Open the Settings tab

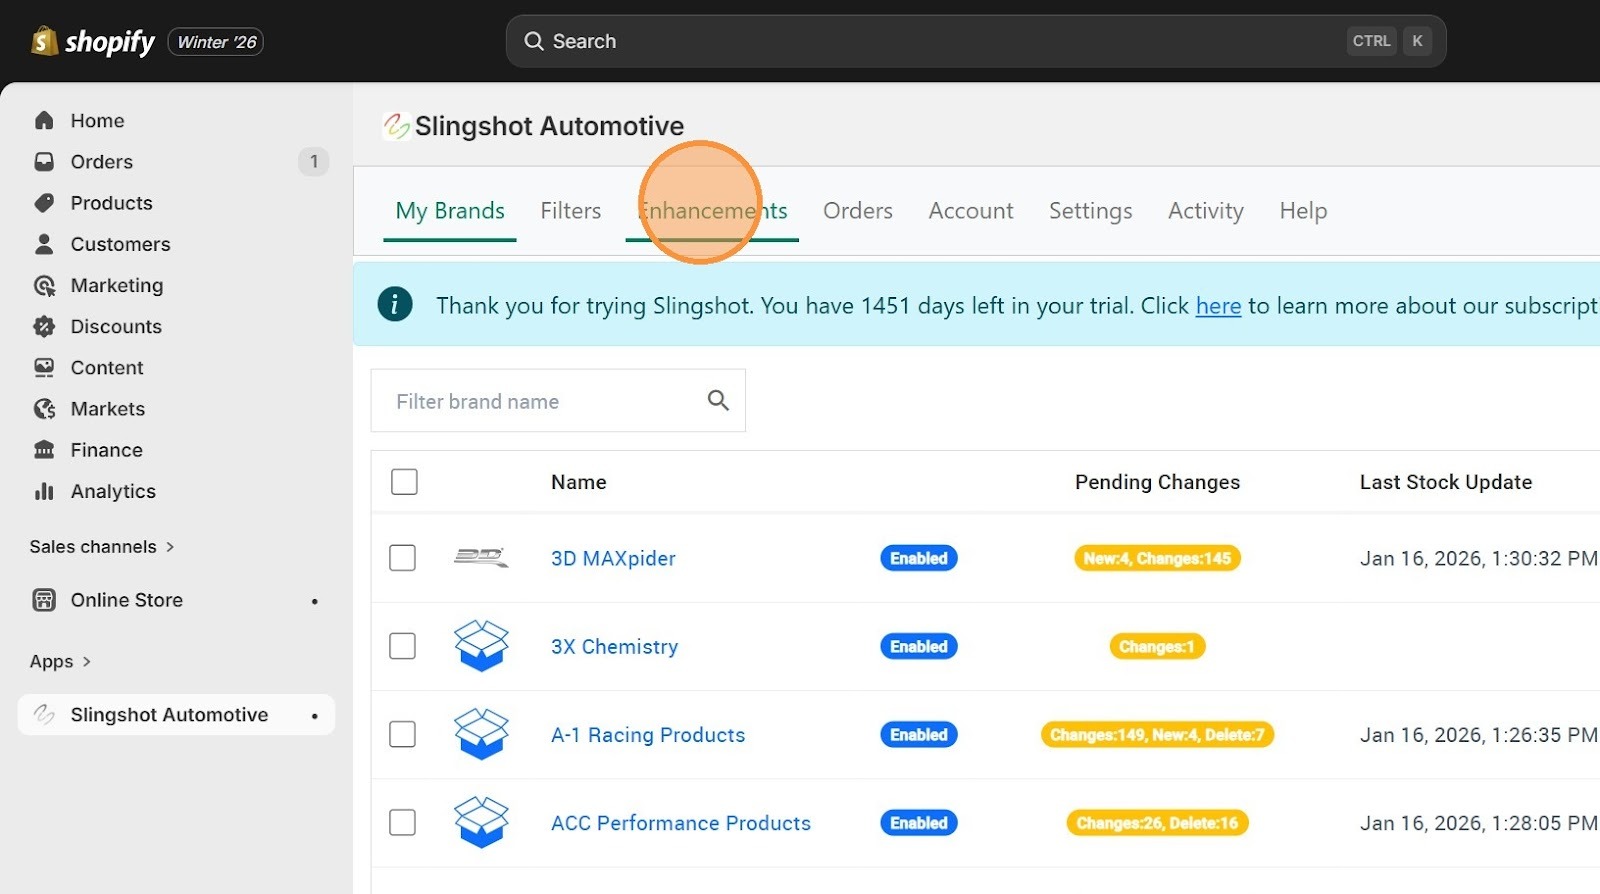coord(1090,211)
